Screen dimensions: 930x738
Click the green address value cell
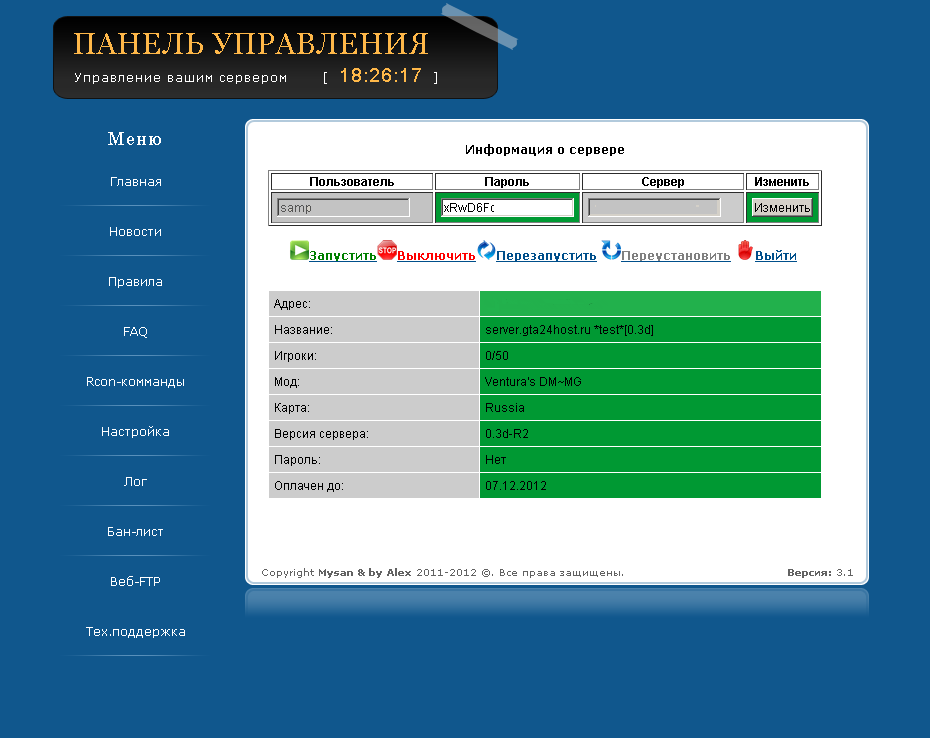point(650,304)
